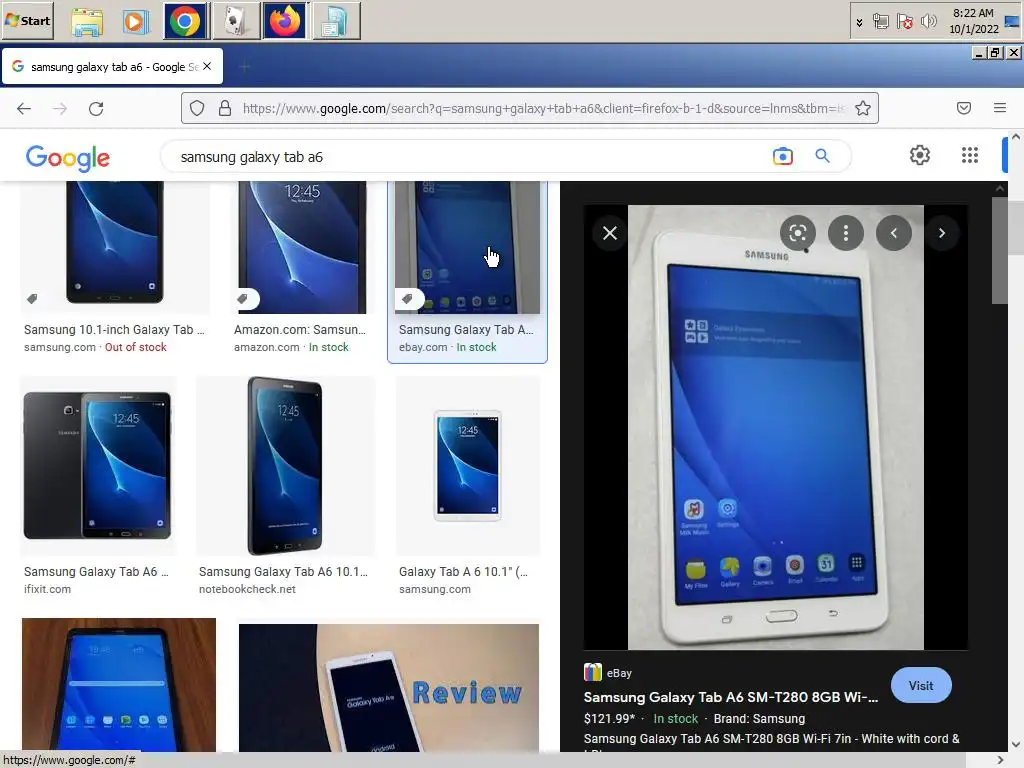Viewport: 1024px width, 768px height.
Task: Open the eBay source label link
Action: tap(608, 673)
